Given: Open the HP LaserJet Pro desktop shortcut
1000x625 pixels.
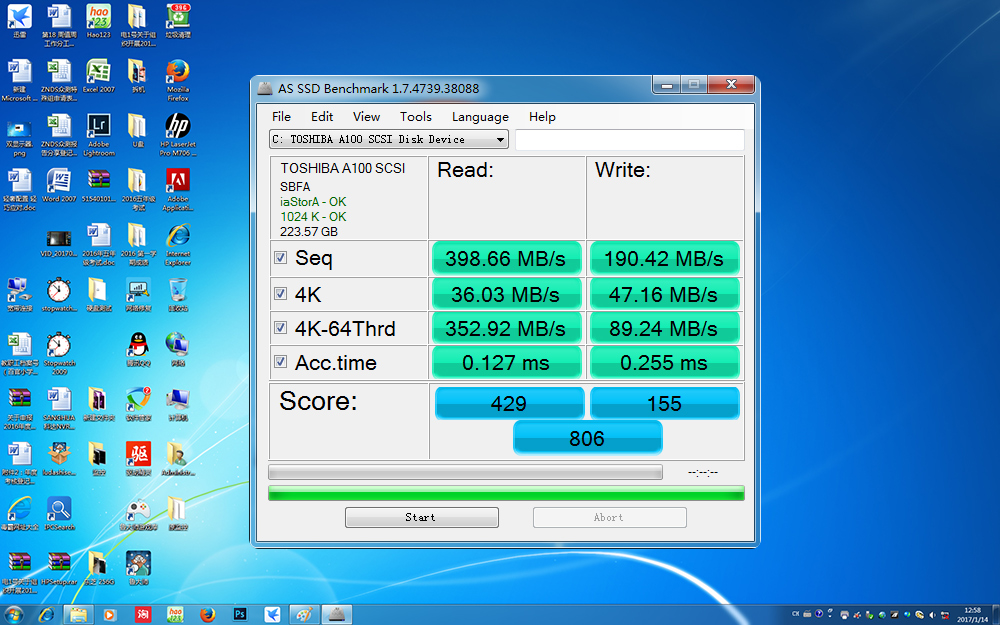Looking at the screenshot, I should pyautogui.click(x=177, y=128).
